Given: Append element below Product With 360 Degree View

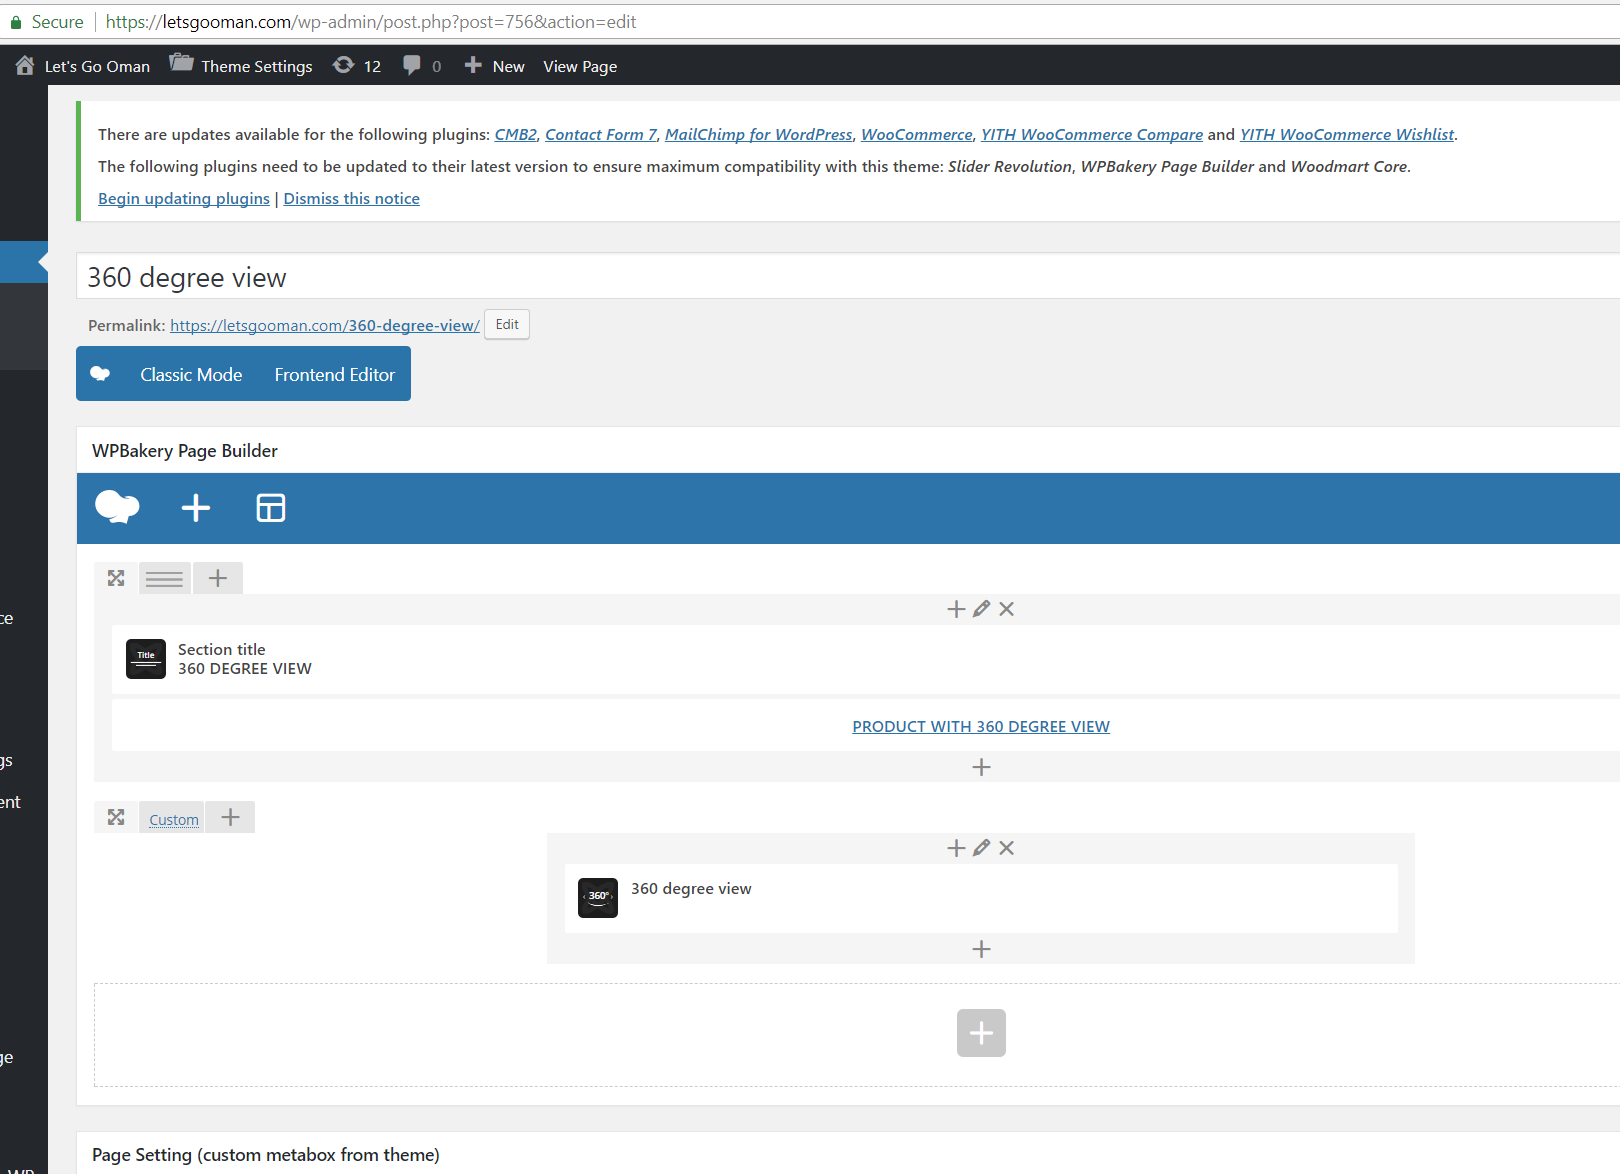Looking at the screenshot, I should pos(982,767).
